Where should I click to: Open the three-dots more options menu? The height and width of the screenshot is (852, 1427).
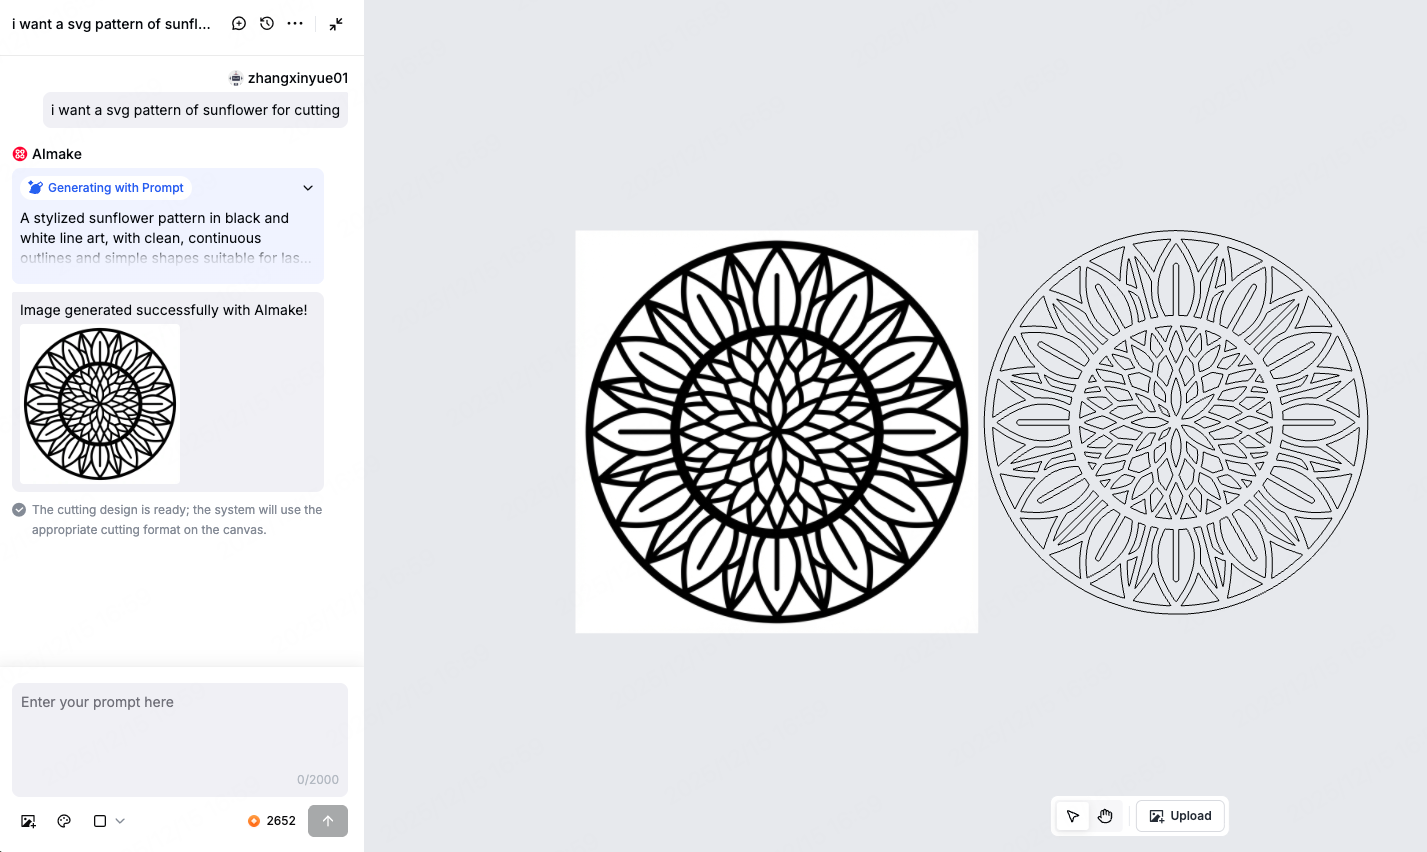tap(295, 24)
